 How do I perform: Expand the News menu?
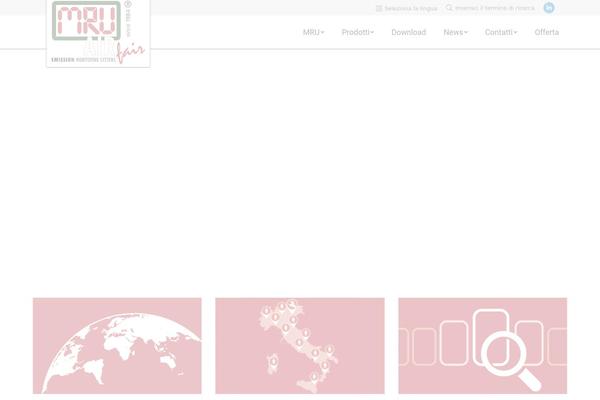click(x=455, y=32)
